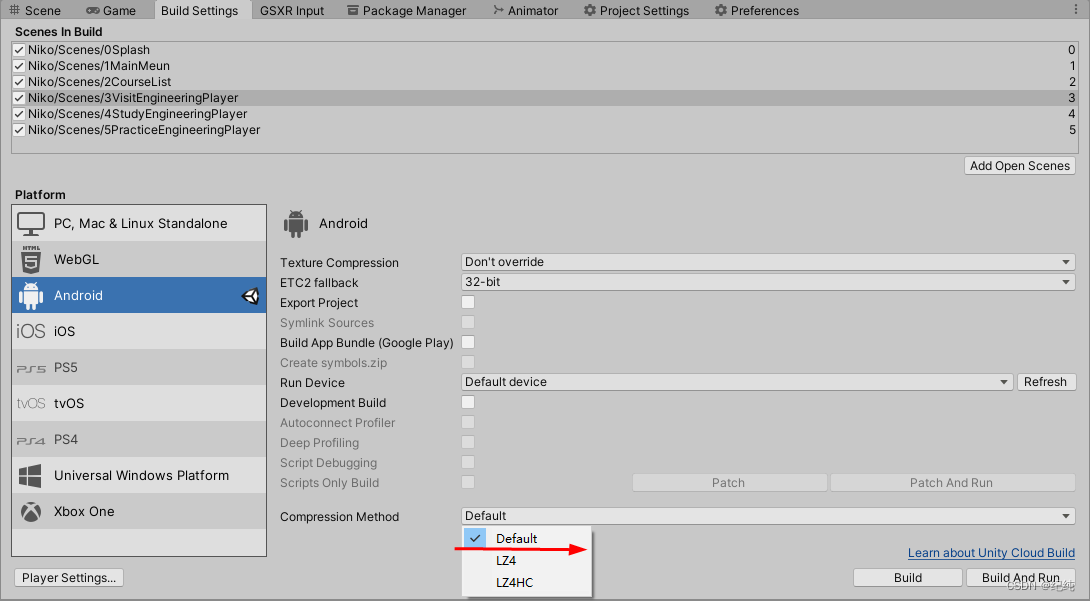Image resolution: width=1090 pixels, height=601 pixels.
Task: Select the WebGL platform row label
Action: tap(76, 259)
